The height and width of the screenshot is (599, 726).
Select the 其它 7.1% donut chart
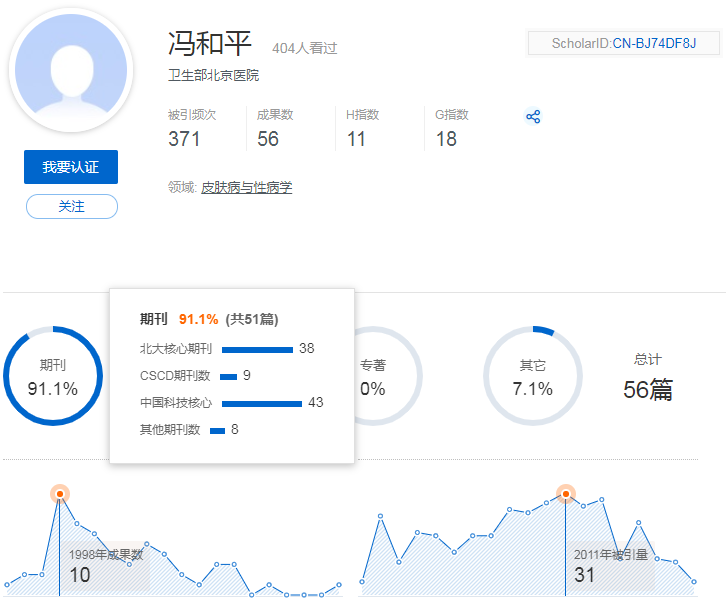532,376
